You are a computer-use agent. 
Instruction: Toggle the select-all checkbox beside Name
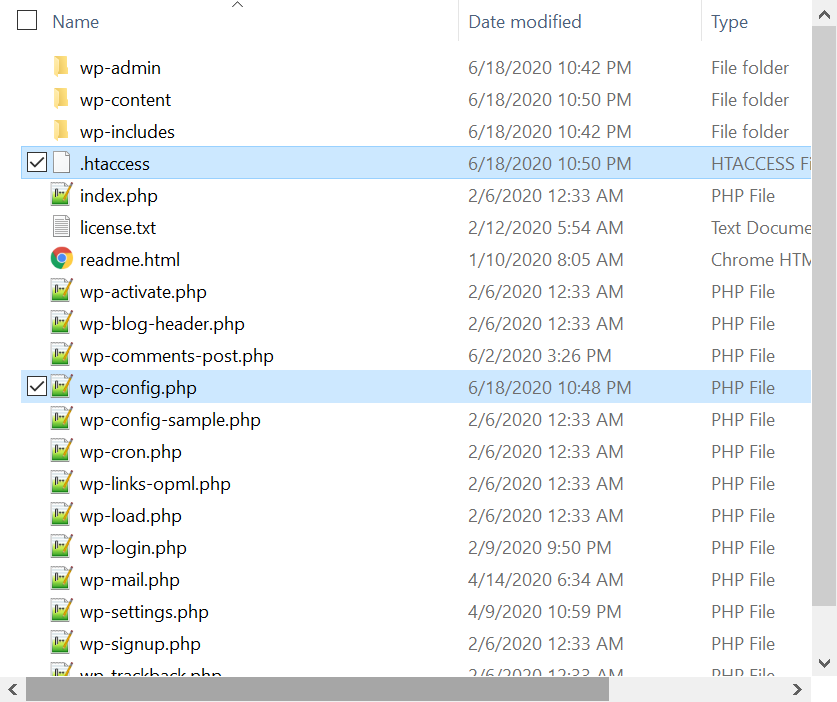(x=27, y=21)
